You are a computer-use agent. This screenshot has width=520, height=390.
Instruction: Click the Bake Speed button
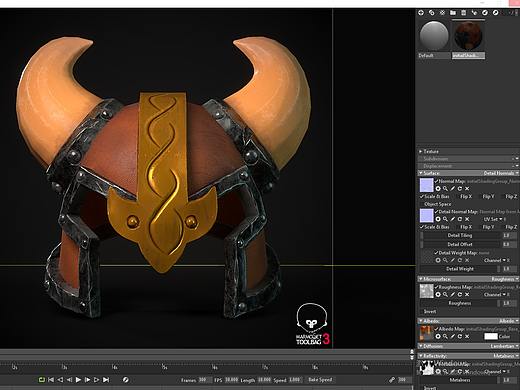pos(320,380)
